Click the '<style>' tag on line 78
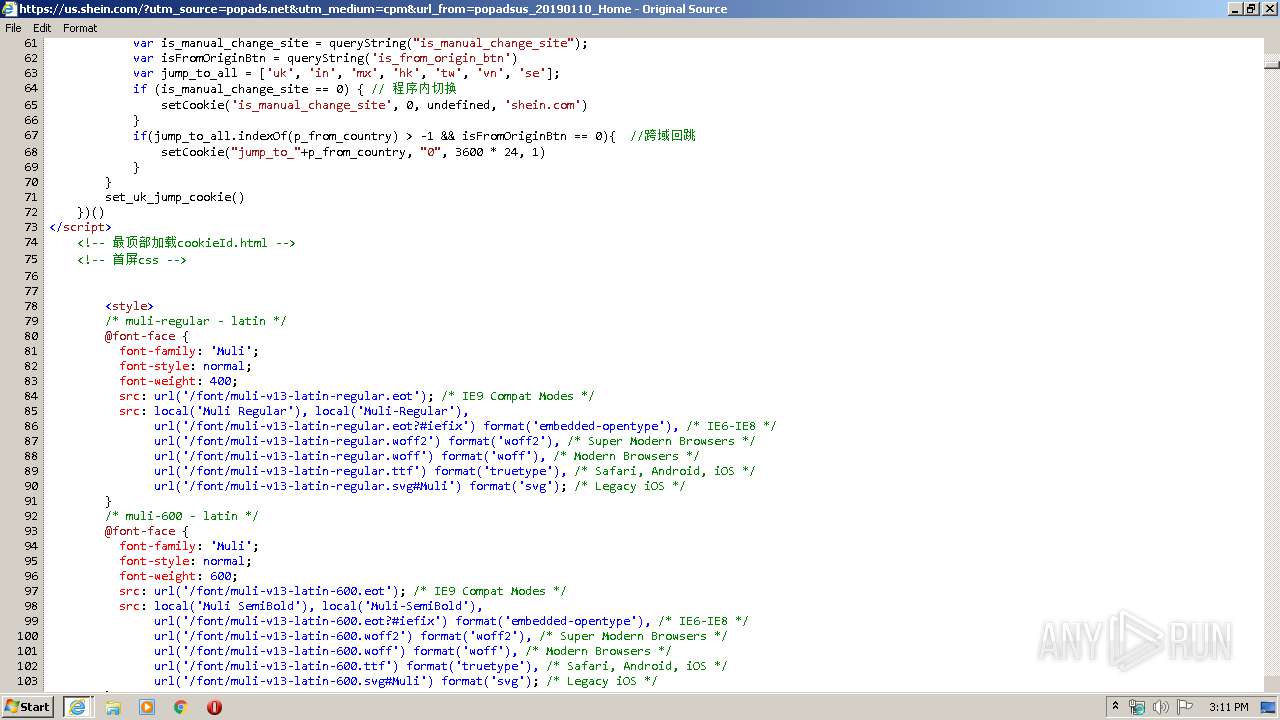1280x720 pixels. pyautogui.click(x=129, y=306)
